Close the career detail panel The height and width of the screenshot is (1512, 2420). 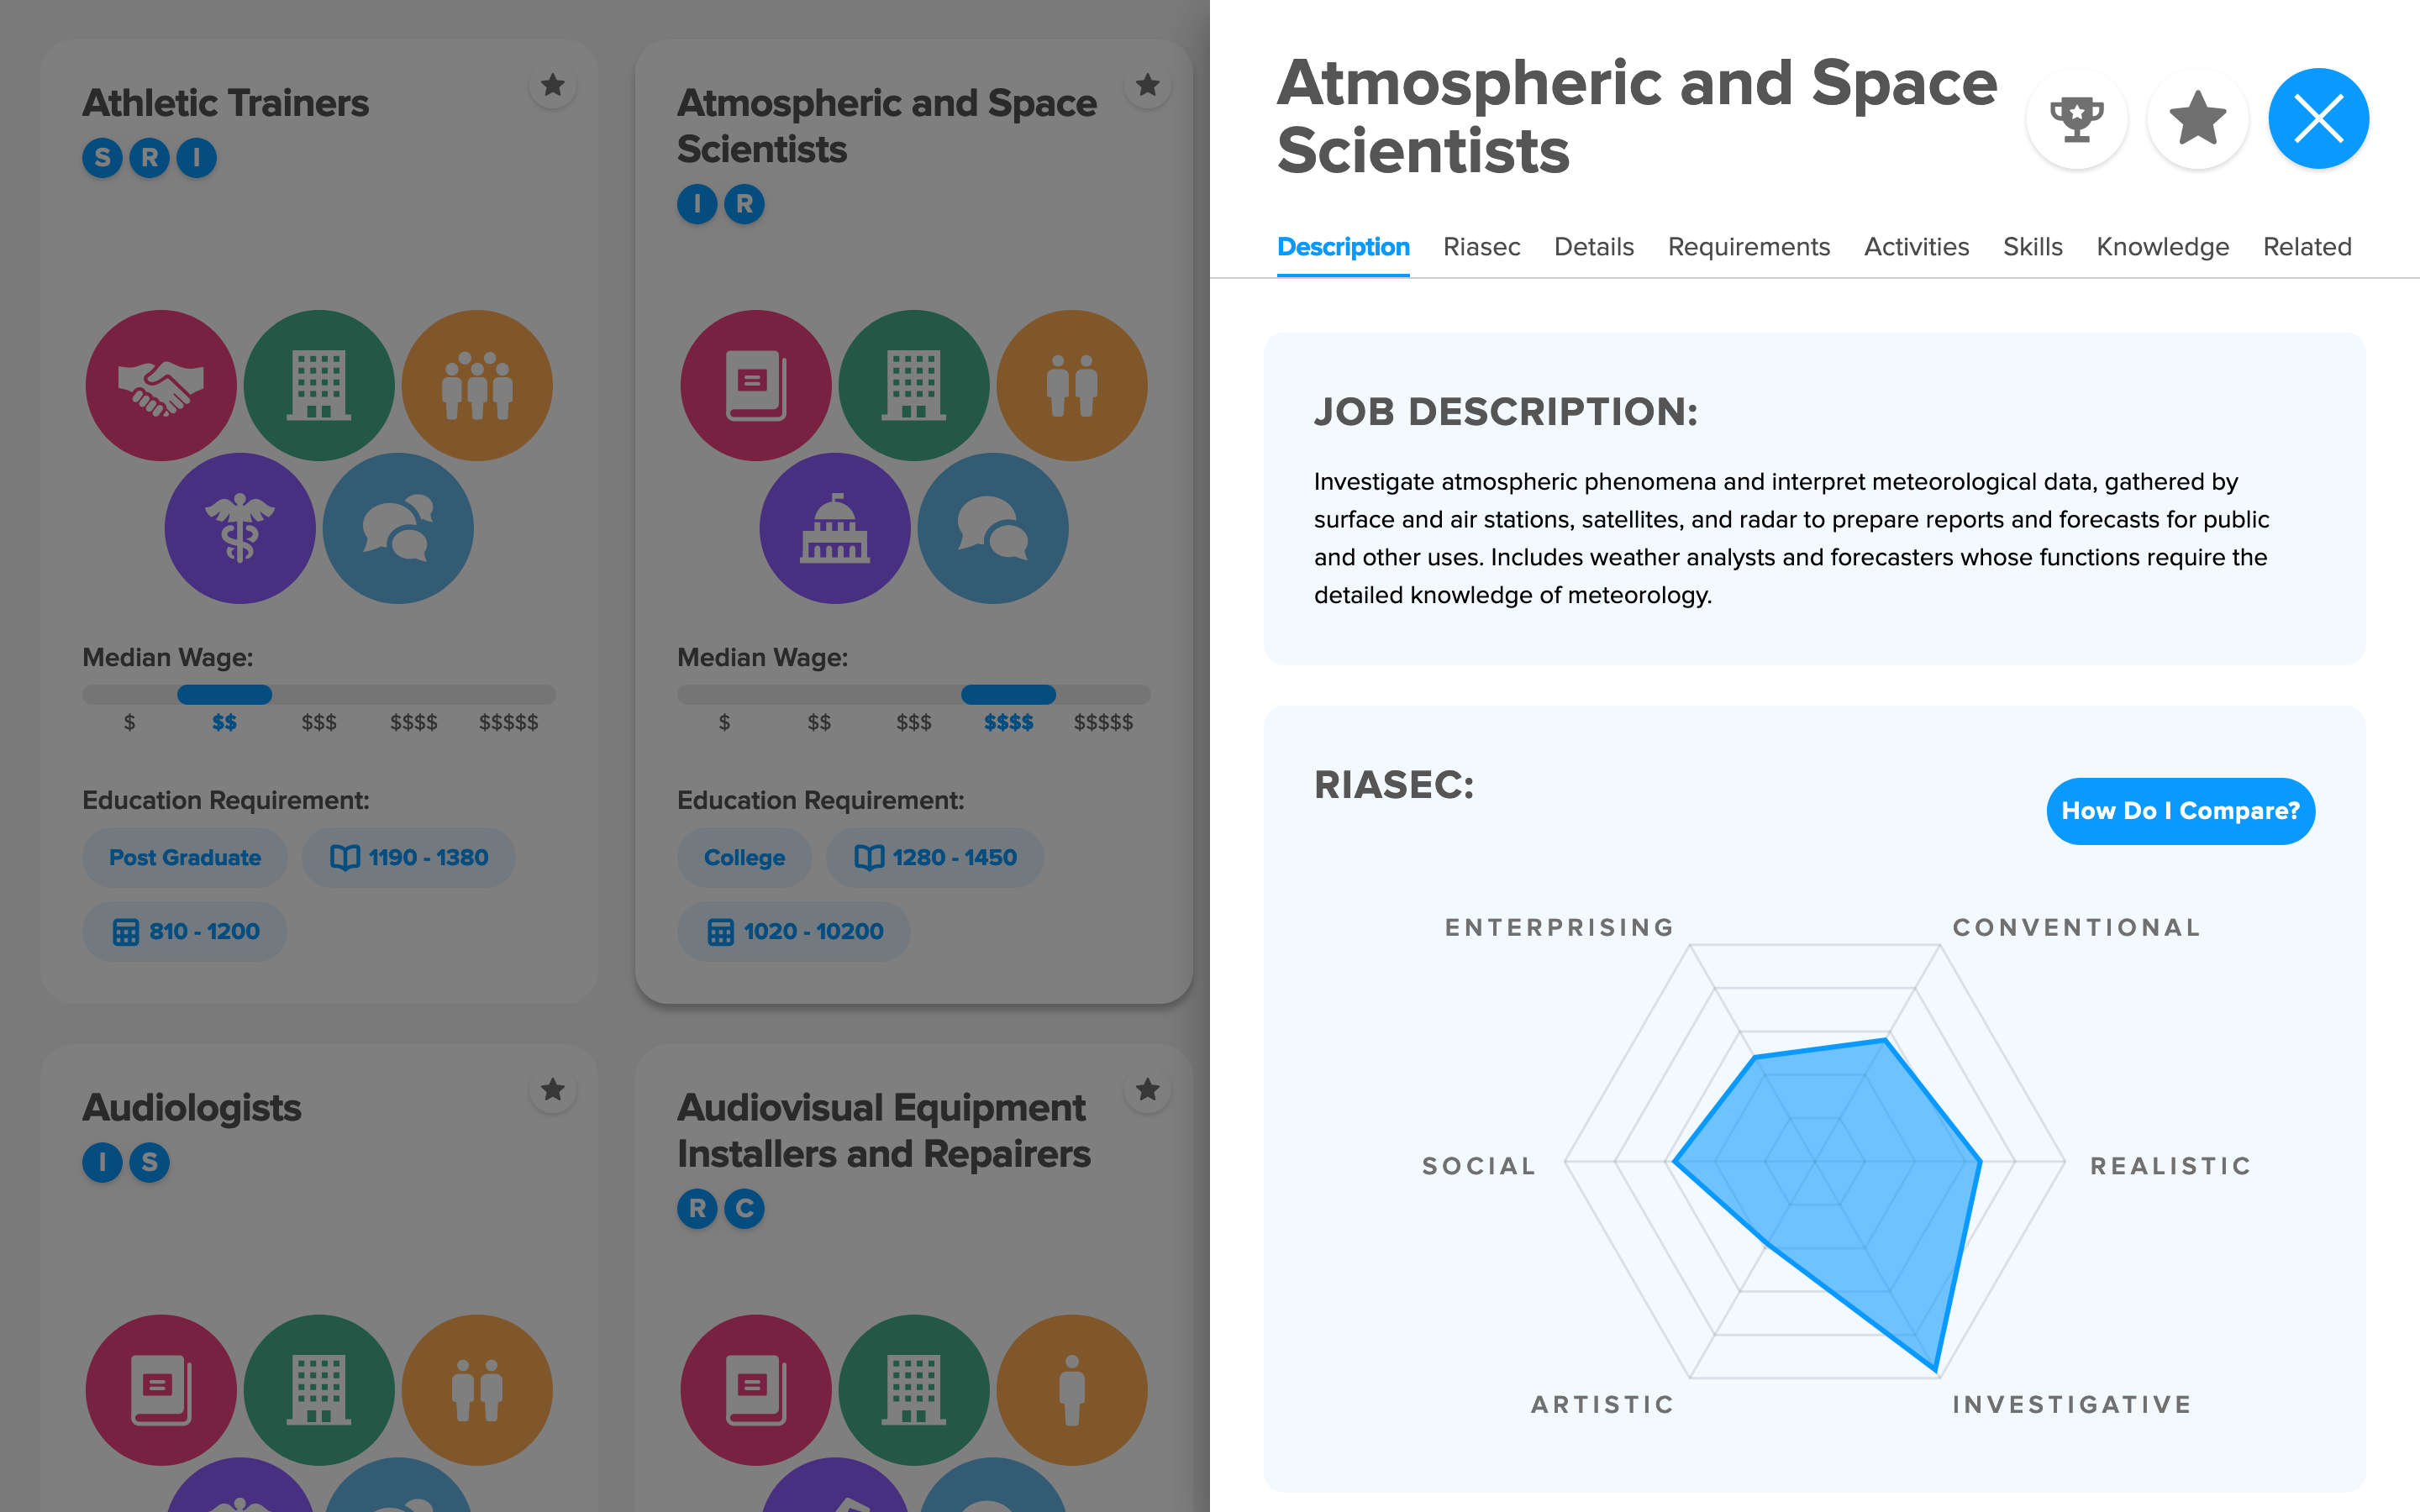tap(2317, 119)
